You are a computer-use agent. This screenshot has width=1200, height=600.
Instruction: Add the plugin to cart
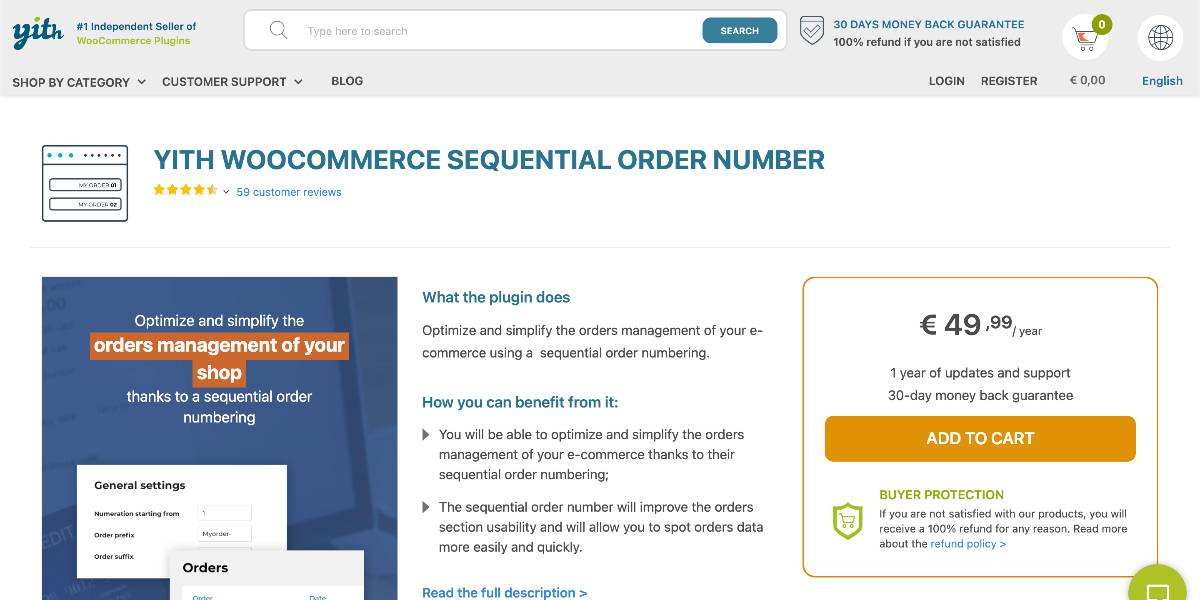pos(980,439)
